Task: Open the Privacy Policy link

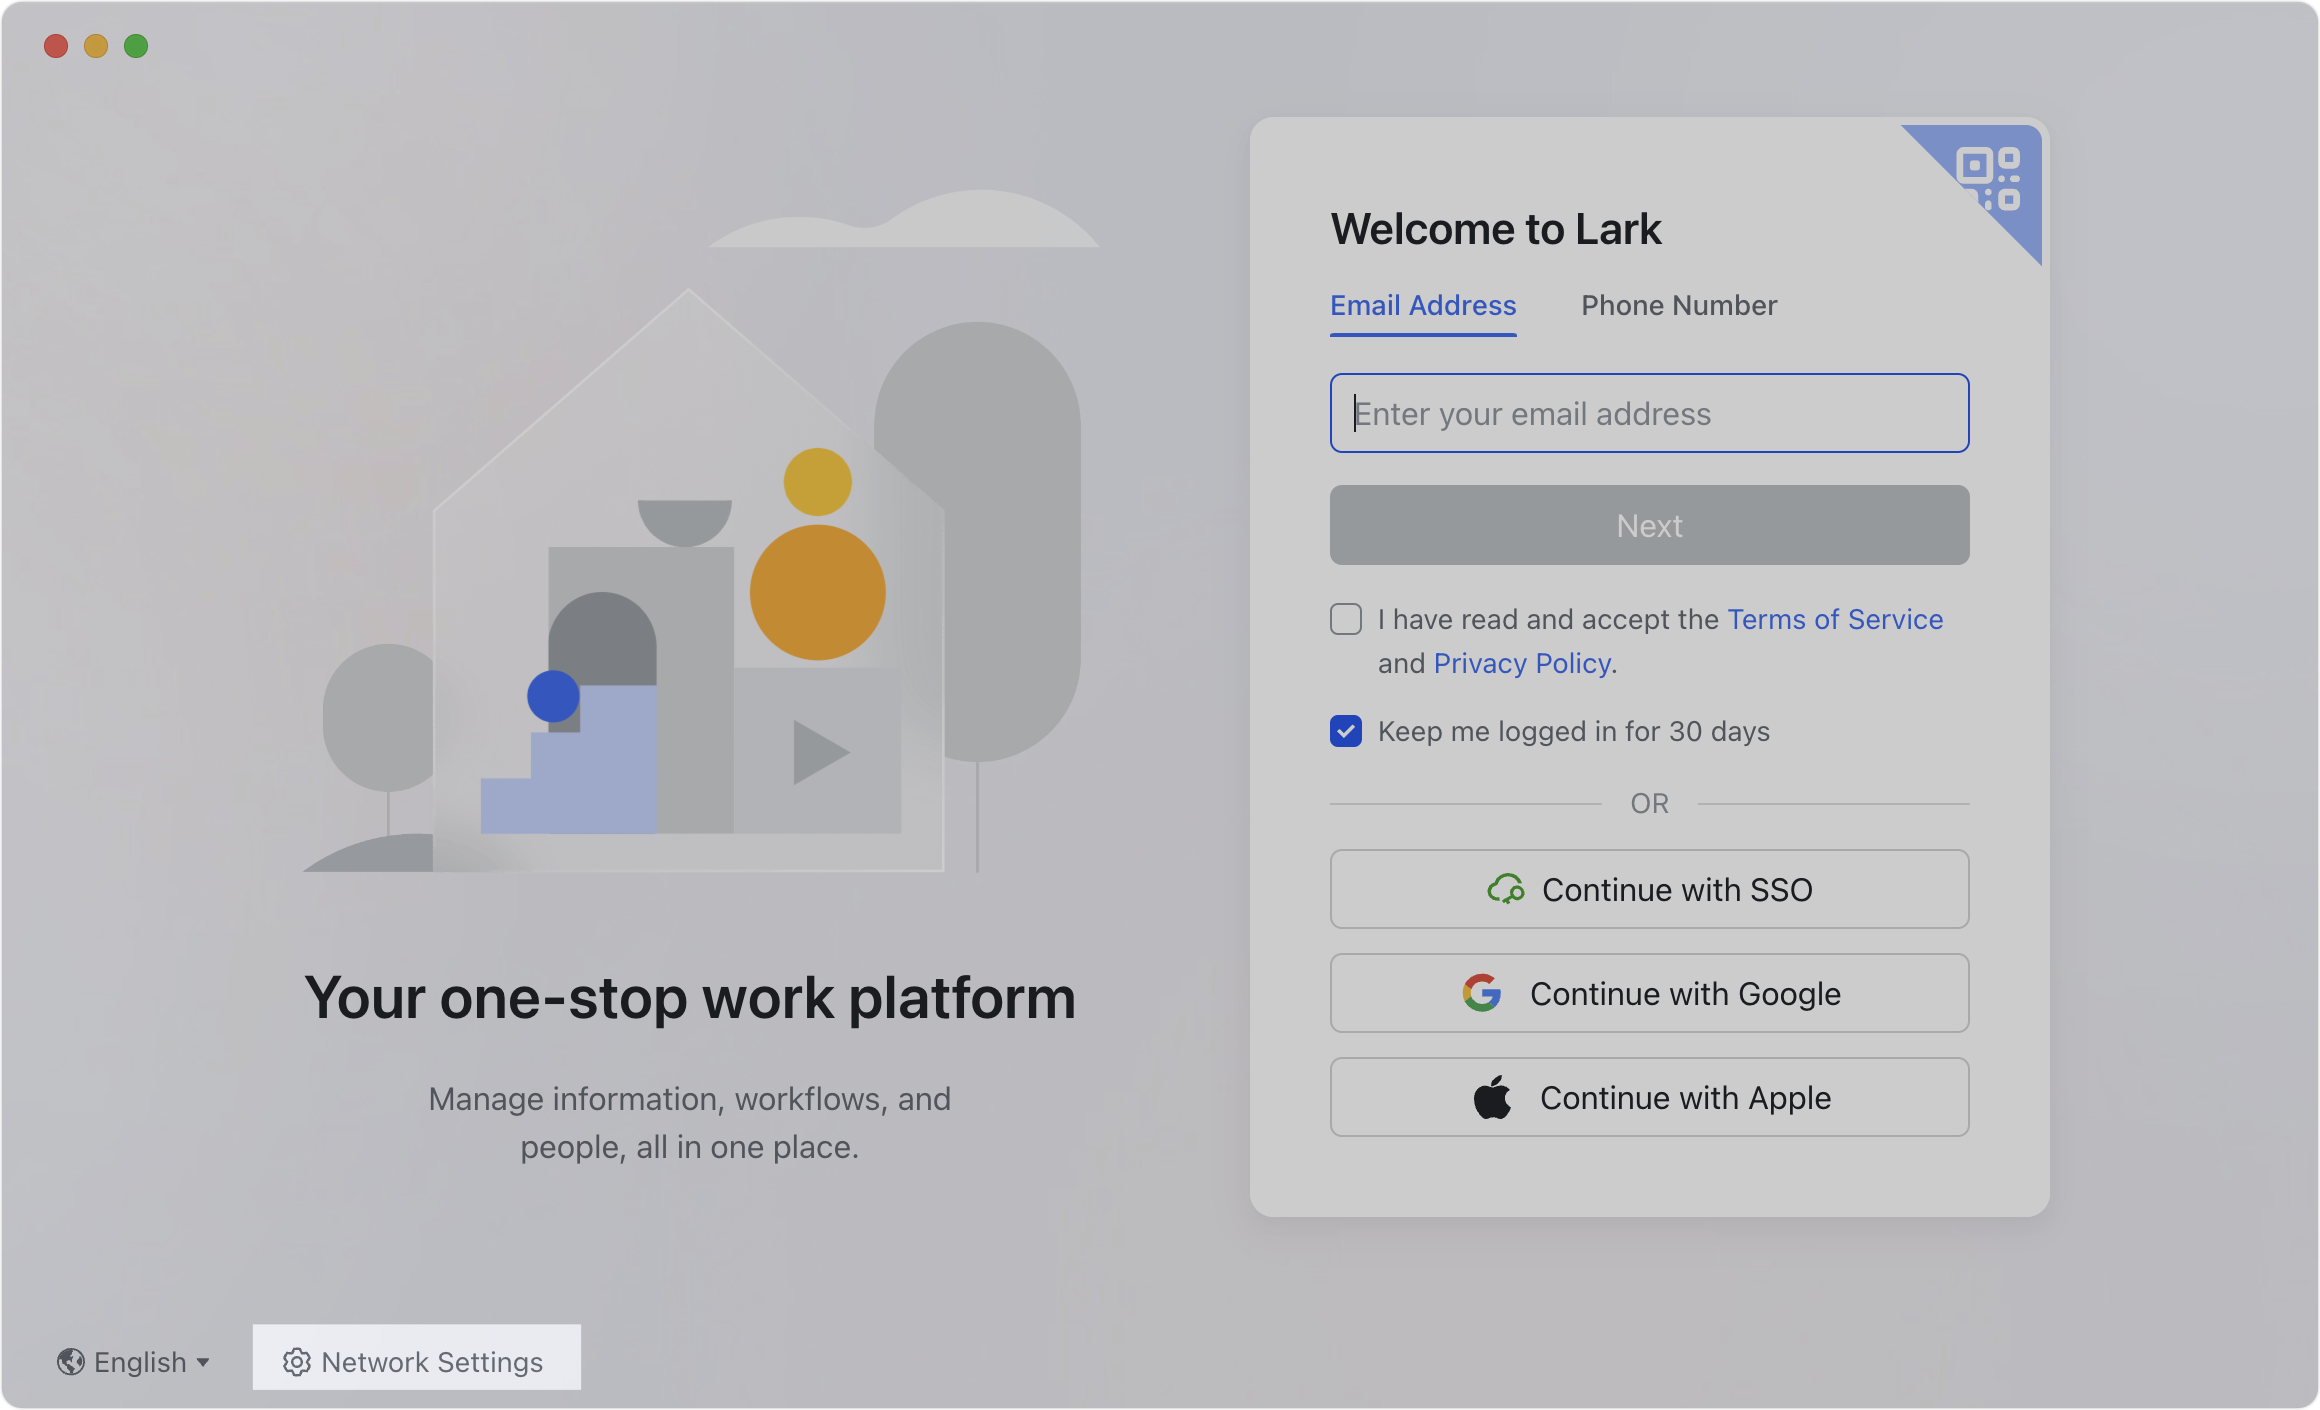Action: pos(1521,663)
